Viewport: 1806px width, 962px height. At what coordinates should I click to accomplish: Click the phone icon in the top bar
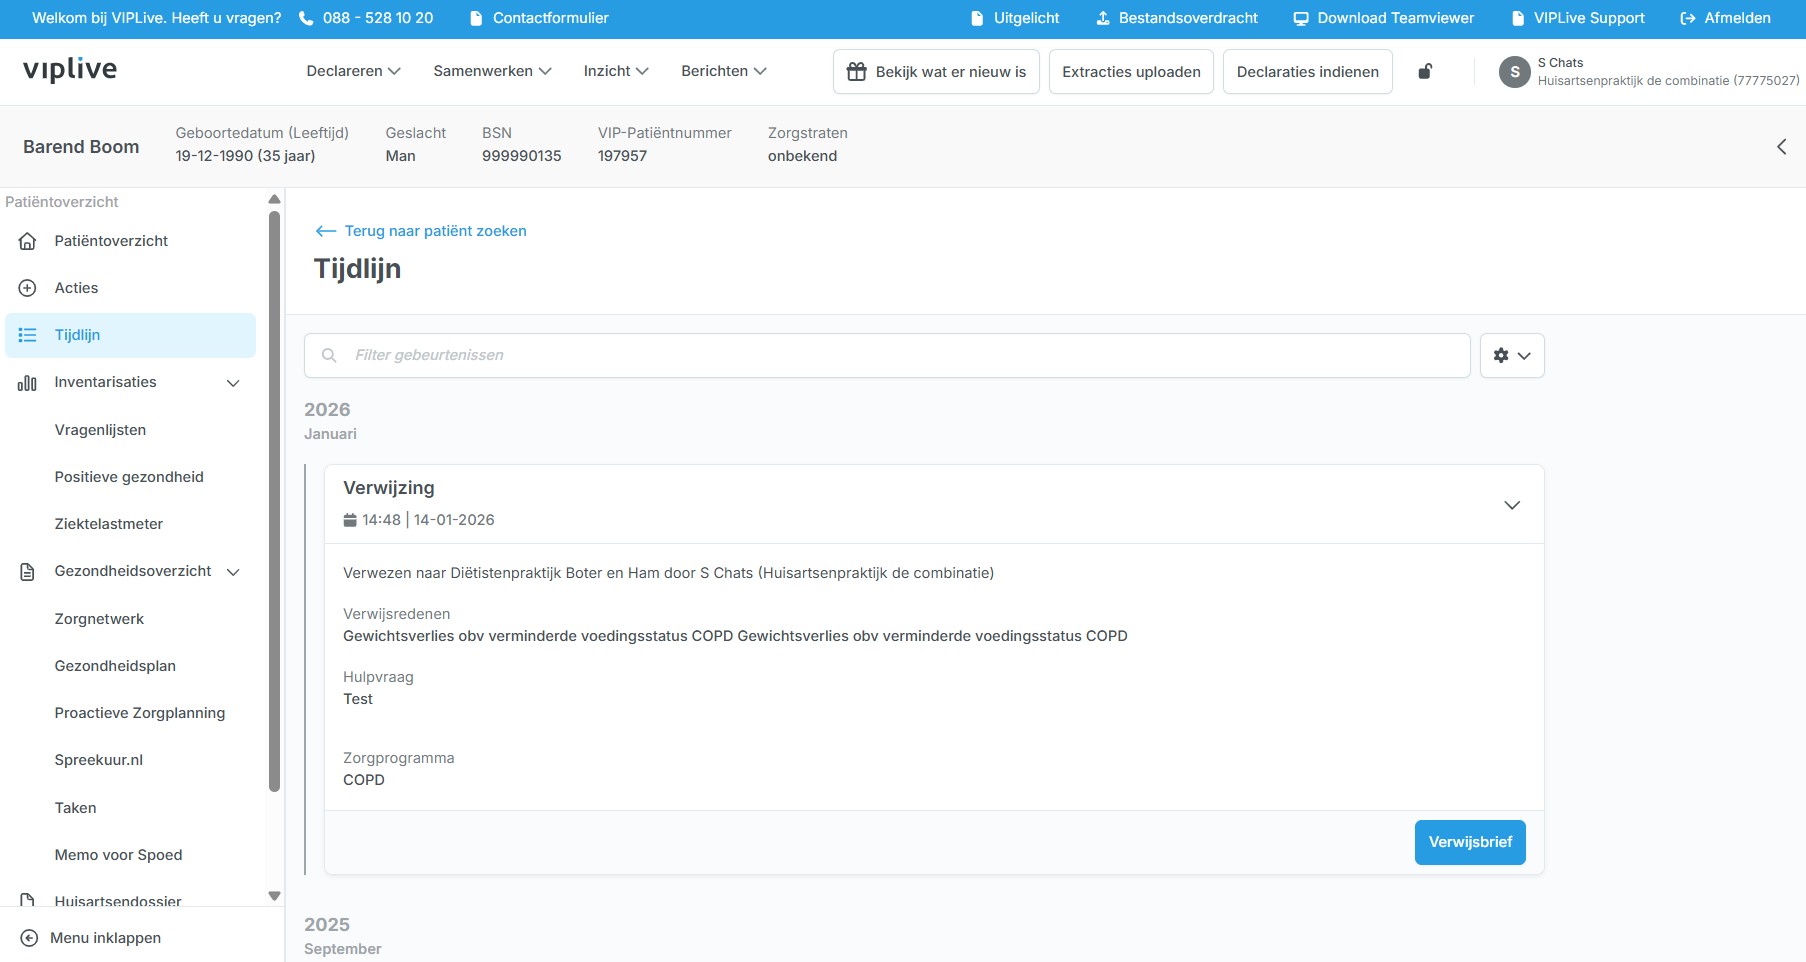point(306,18)
